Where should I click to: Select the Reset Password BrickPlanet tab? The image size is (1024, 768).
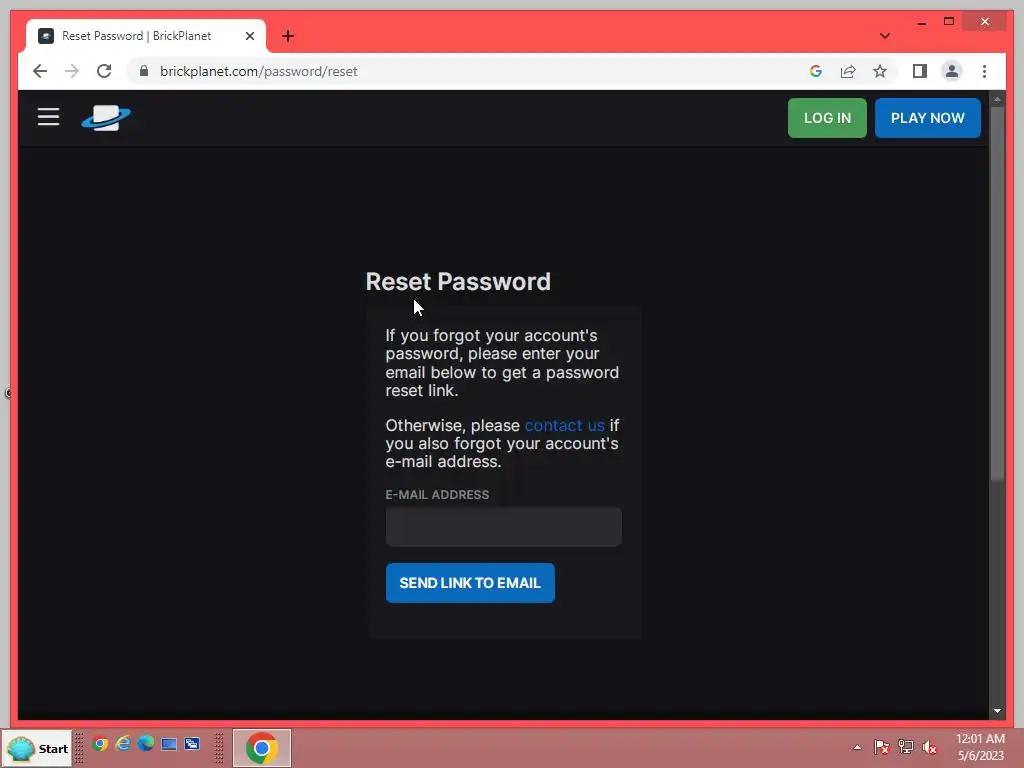click(136, 36)
